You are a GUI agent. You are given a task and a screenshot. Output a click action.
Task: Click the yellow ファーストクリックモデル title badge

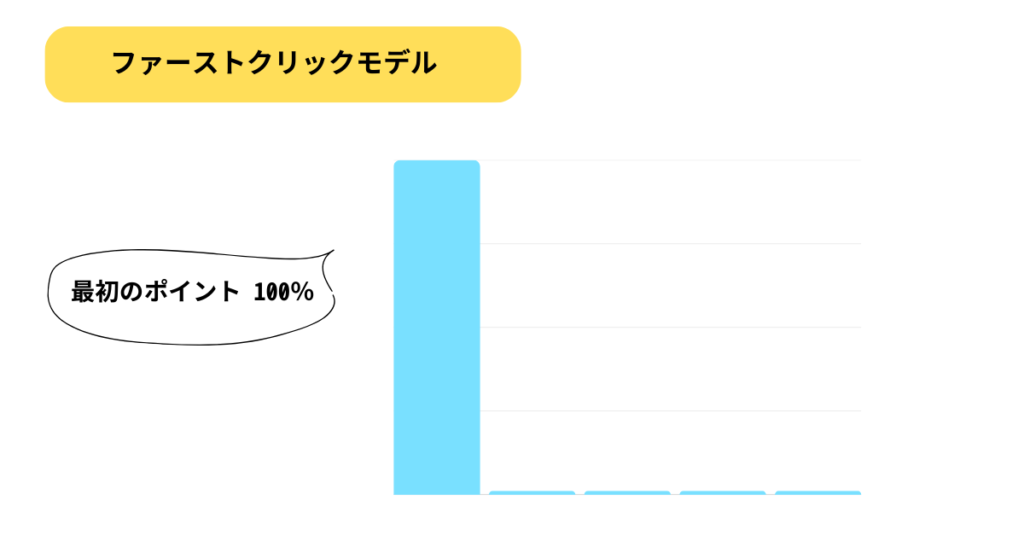coord(283,64)
